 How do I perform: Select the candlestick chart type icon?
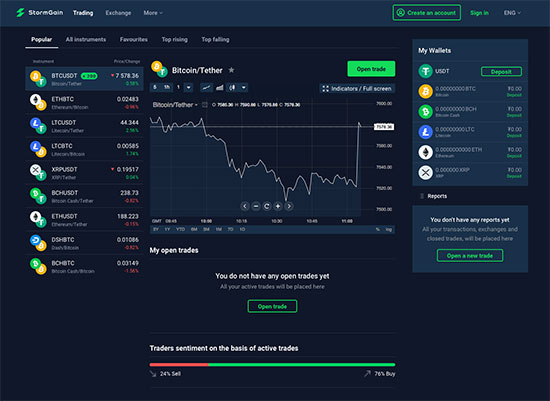tap(232, 87)
